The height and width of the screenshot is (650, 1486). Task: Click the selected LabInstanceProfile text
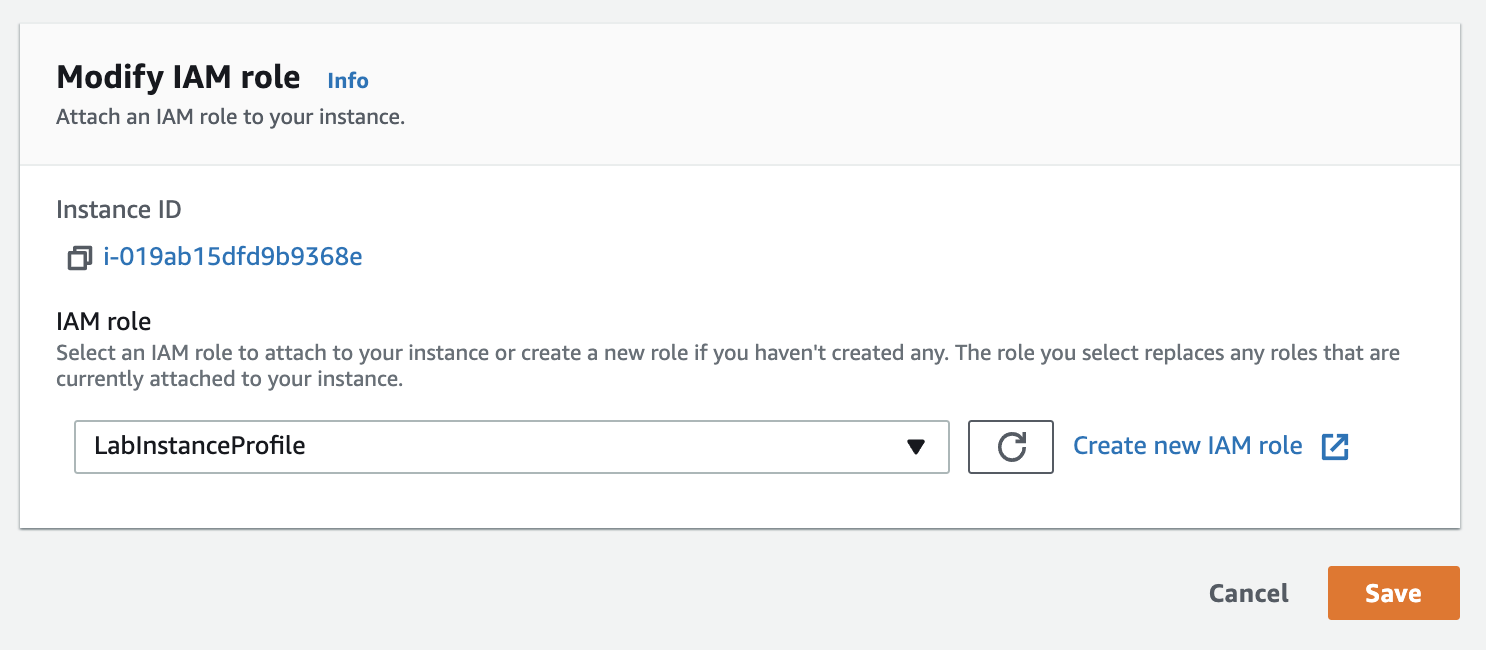pyautogui.click(x=200, y=446)
